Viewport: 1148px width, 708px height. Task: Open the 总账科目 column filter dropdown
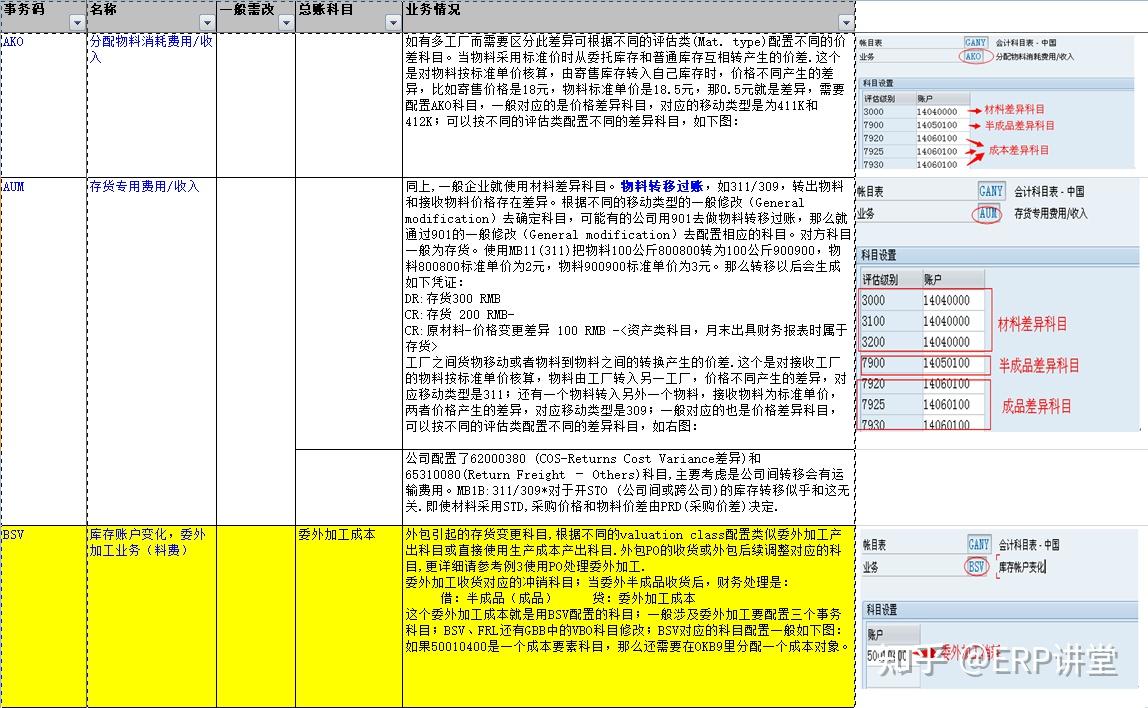point(393,21)
